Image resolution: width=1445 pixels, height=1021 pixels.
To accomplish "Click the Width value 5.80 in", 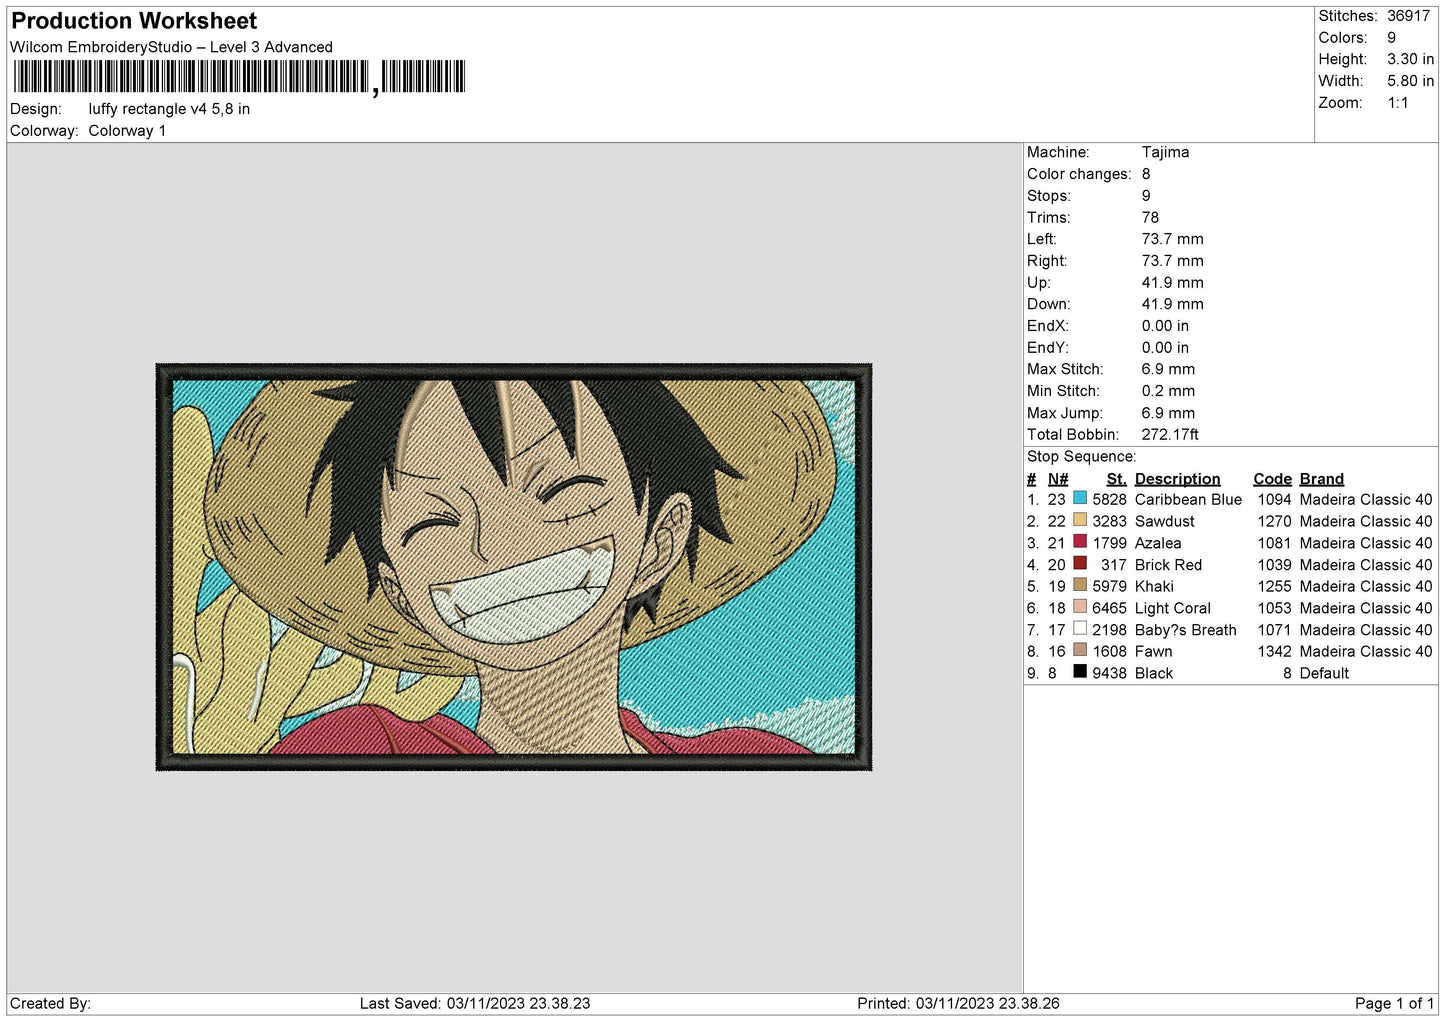I will point(1410,81).
